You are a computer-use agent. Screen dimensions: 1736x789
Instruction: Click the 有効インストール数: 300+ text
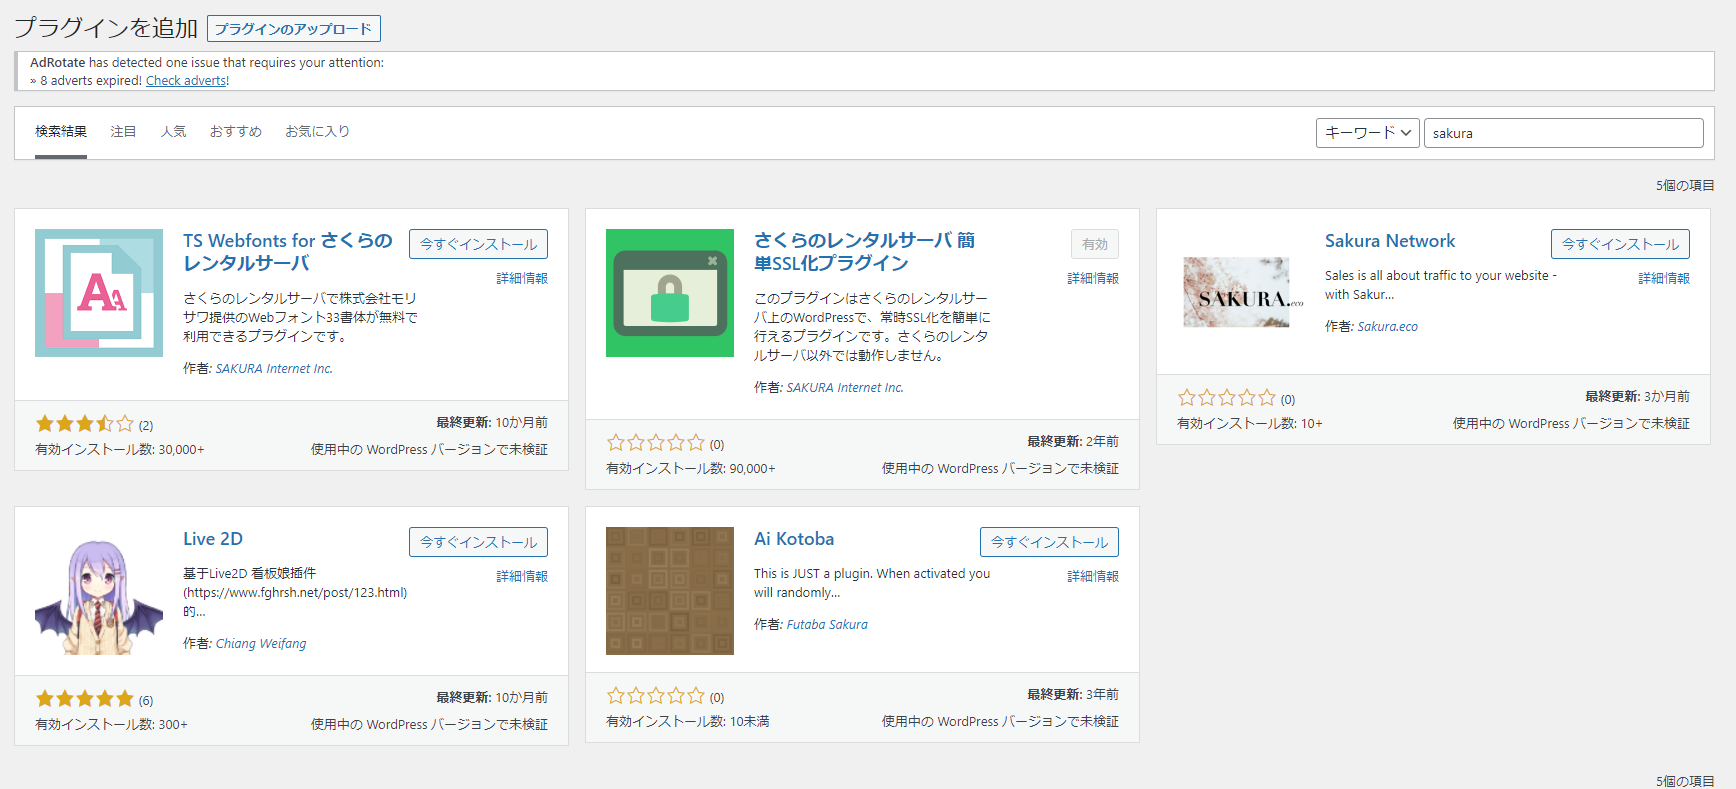coord(111,725)
